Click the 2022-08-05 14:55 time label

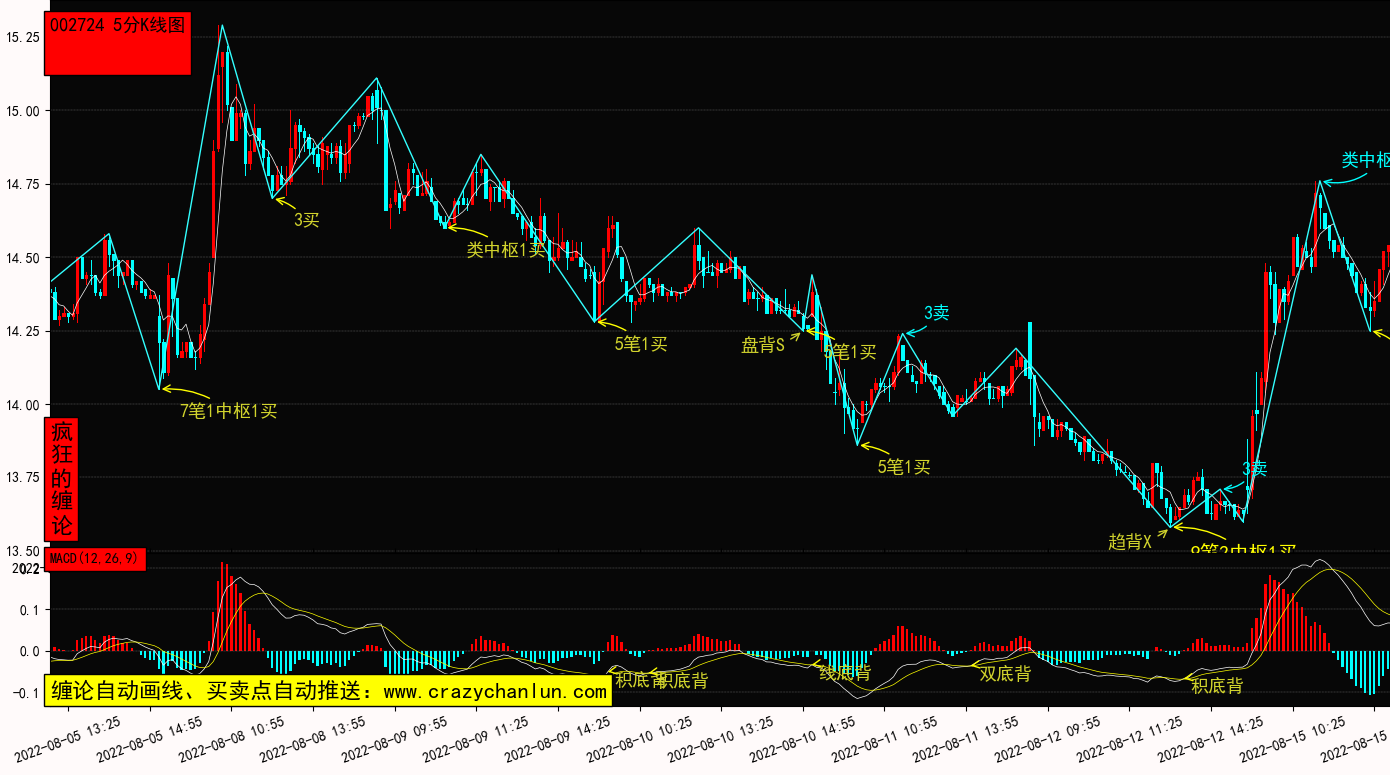151,738
